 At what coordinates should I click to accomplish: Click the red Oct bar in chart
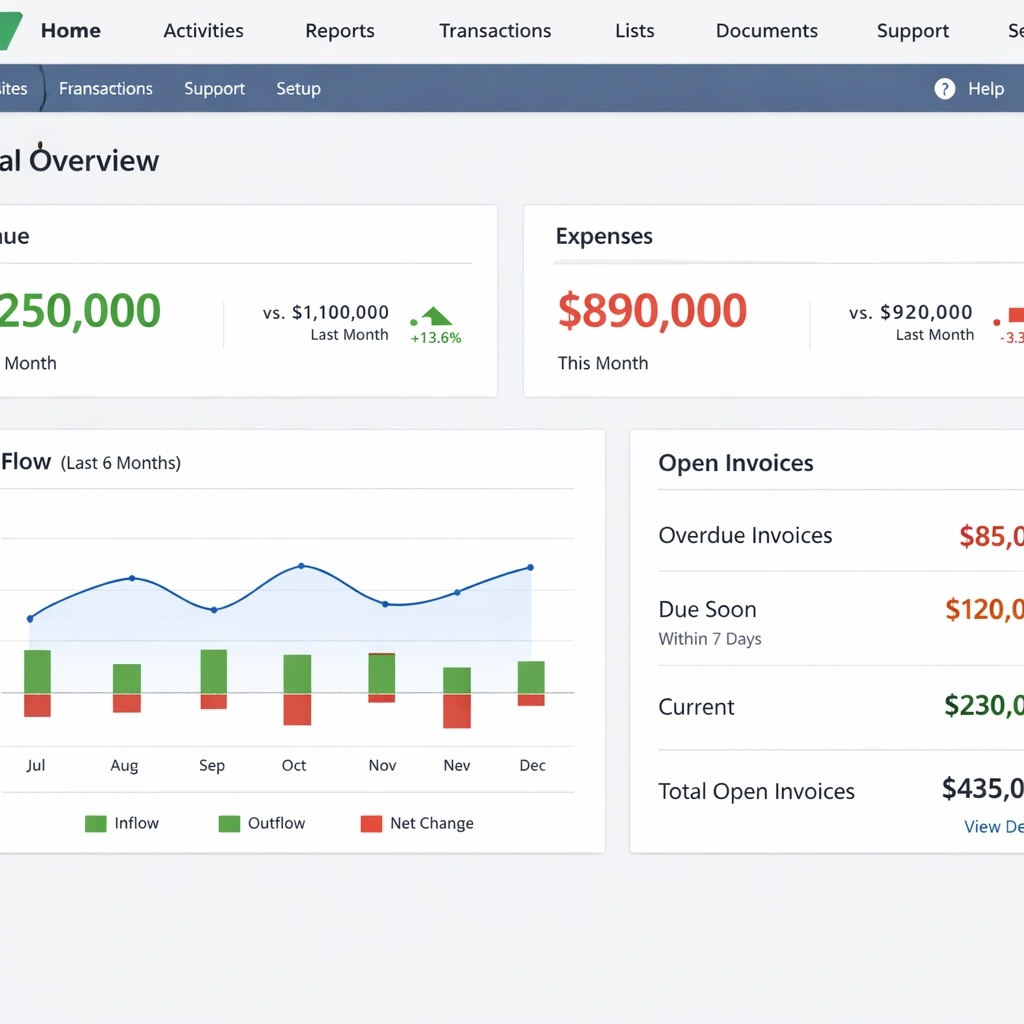[x=297, y=709]
